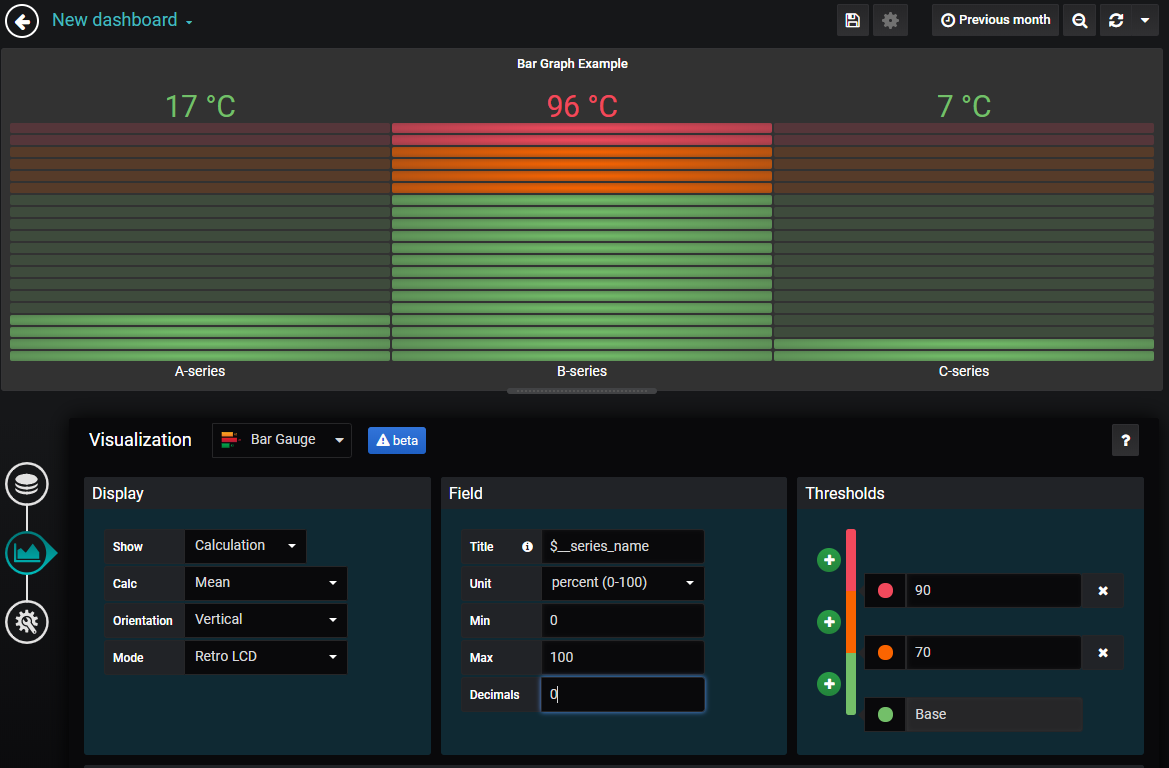Pick the red color for threshold 90
Image resolution: width=1169 pixels, height=768 pixels.
[x=885, y=591]
